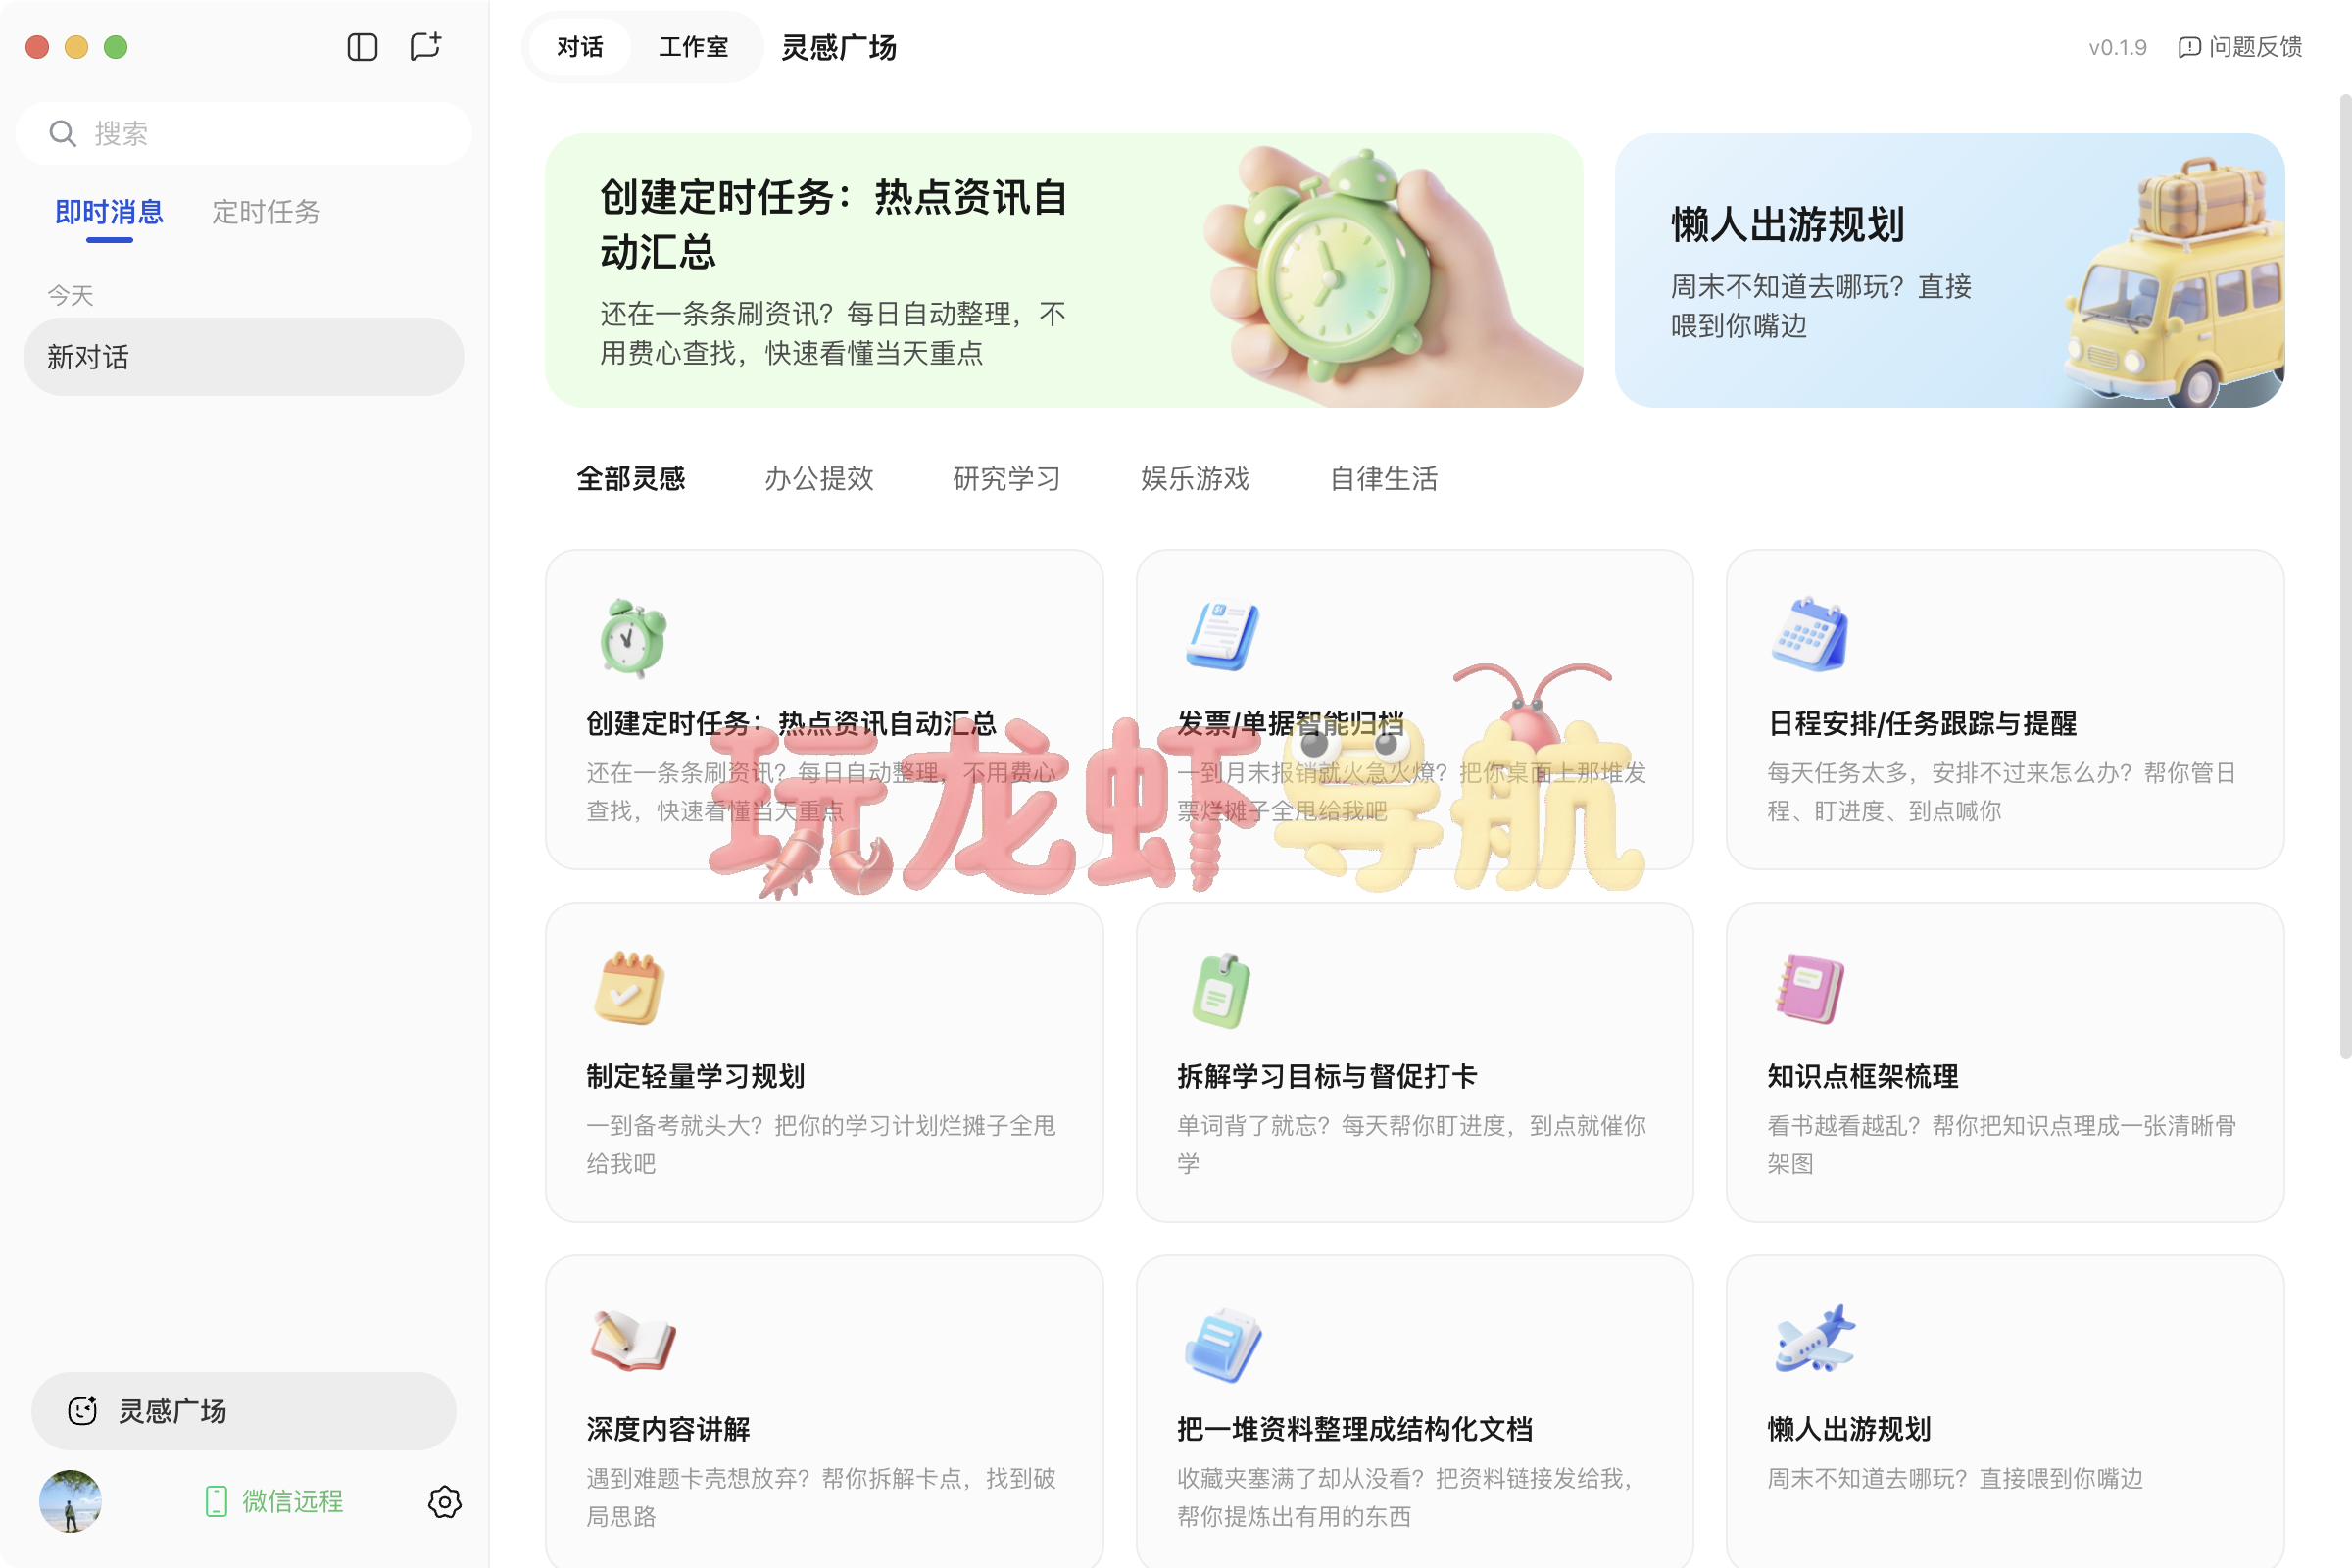Open the 懒人出游规划 blue banner
Viewport: 2352px width, 1568px height.
pos(1949,270)
